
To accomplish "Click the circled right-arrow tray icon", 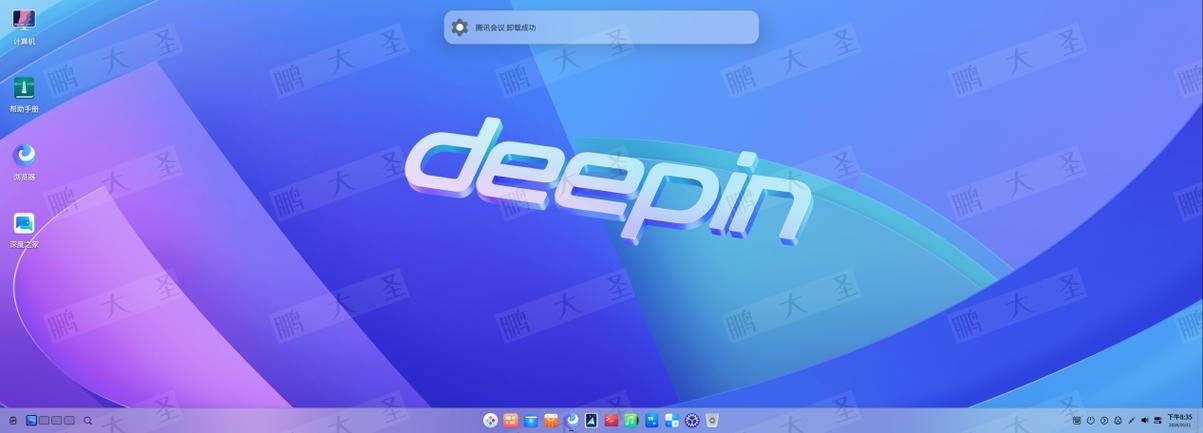I will [x=1104, y=421].
